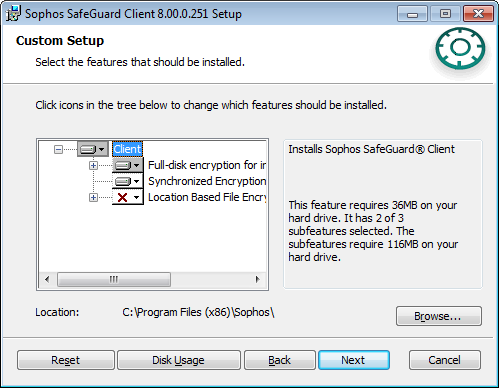Expand the Location Based File Encryption node
This screenshot has width=499, height=388.
(93, 197)
